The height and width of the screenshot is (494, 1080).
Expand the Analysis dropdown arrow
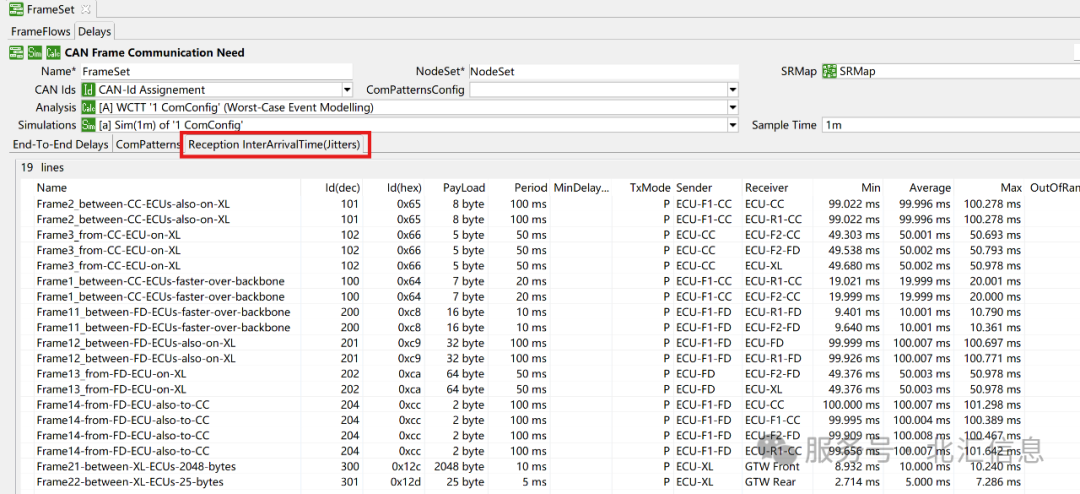tap(733, 107)
